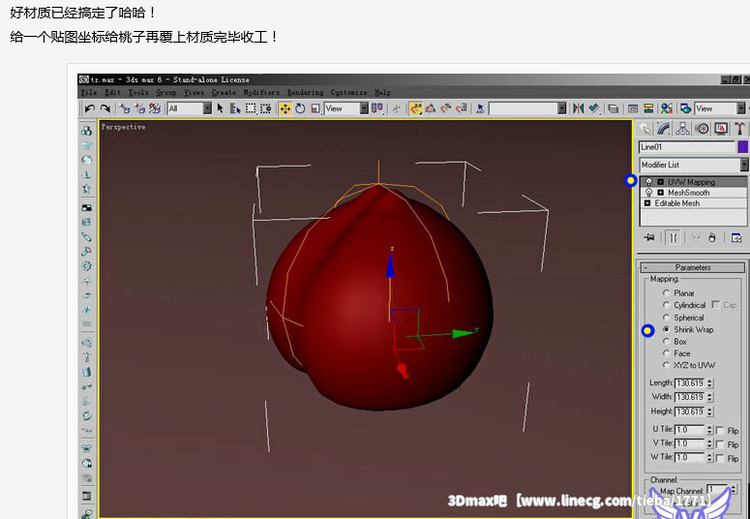This screenshot has width=750, height=519.
Task: Click the Undo arrow icon
Action: coord(89,109)
